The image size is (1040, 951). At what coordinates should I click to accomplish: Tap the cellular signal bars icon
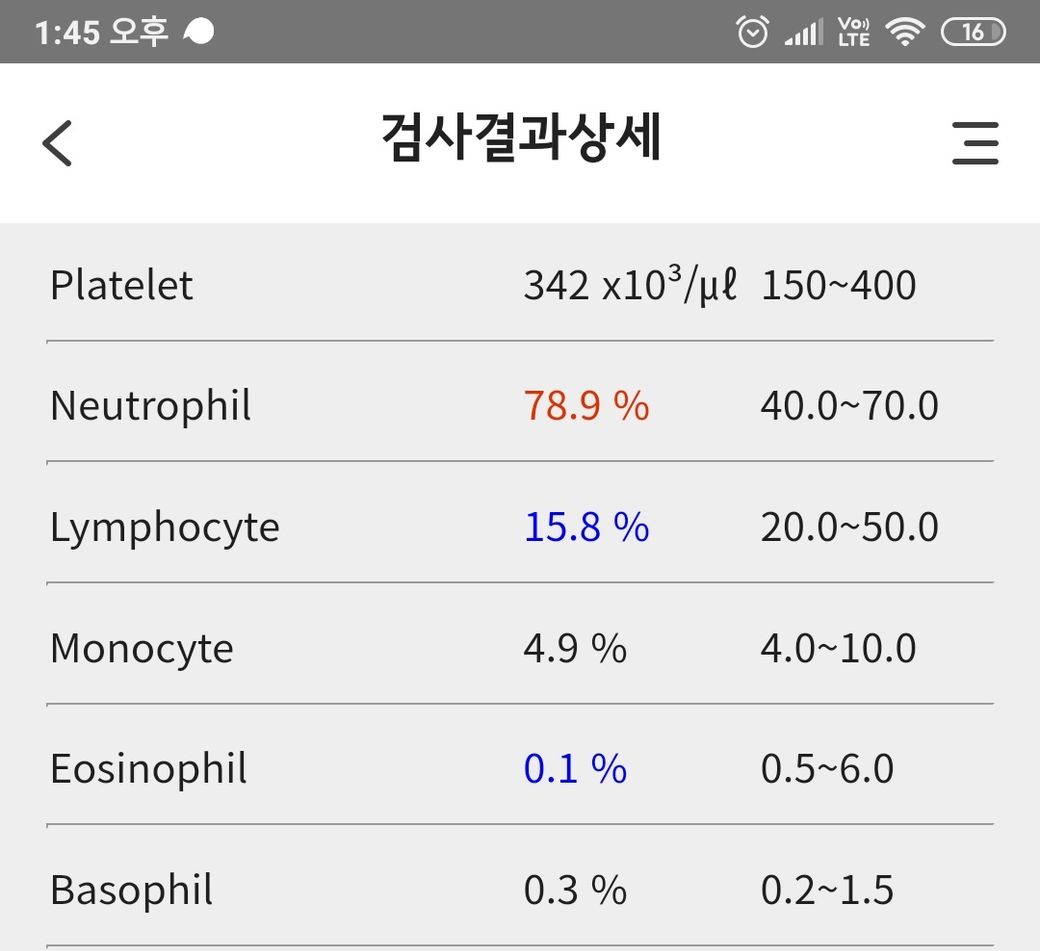tap(803, 32)
